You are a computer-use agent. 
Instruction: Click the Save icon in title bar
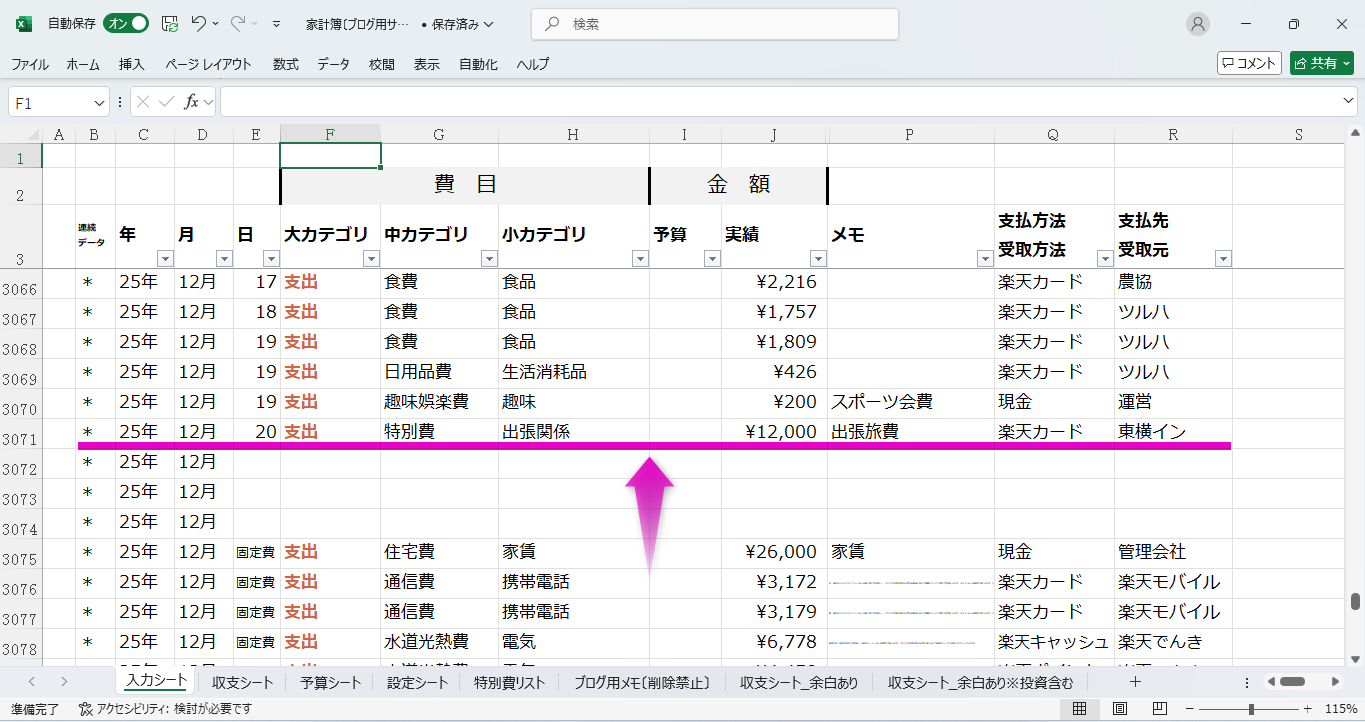[170, 24]
